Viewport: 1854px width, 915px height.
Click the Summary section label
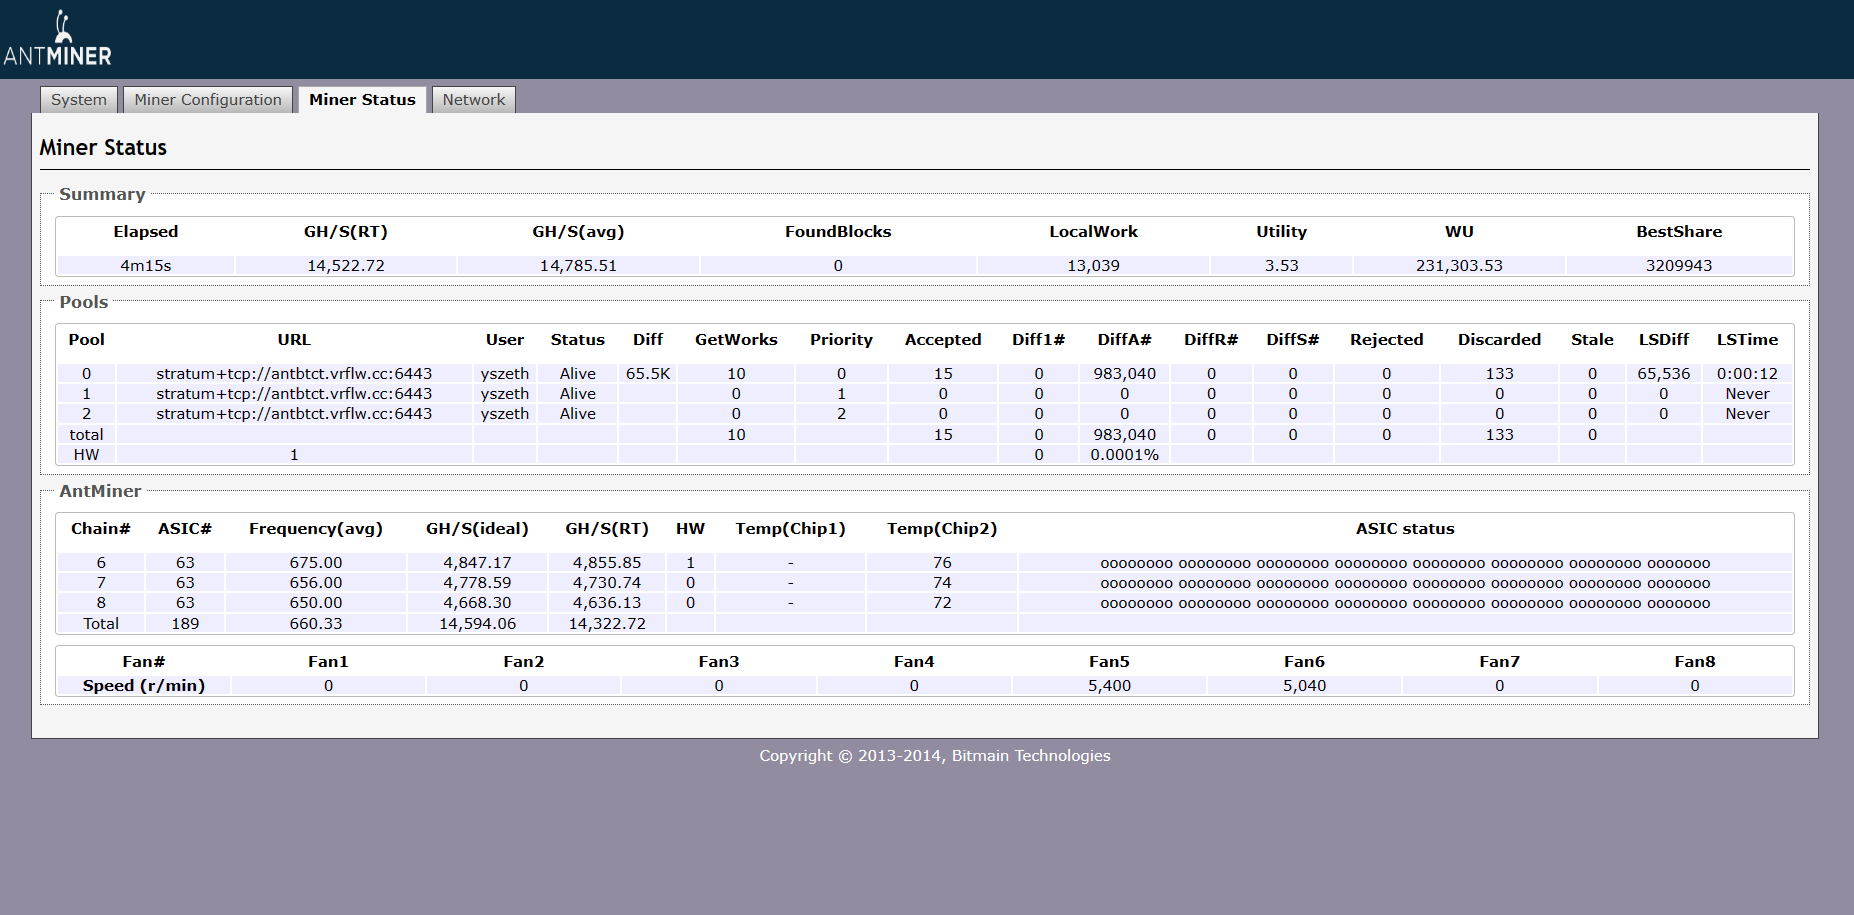coord(102,195)
